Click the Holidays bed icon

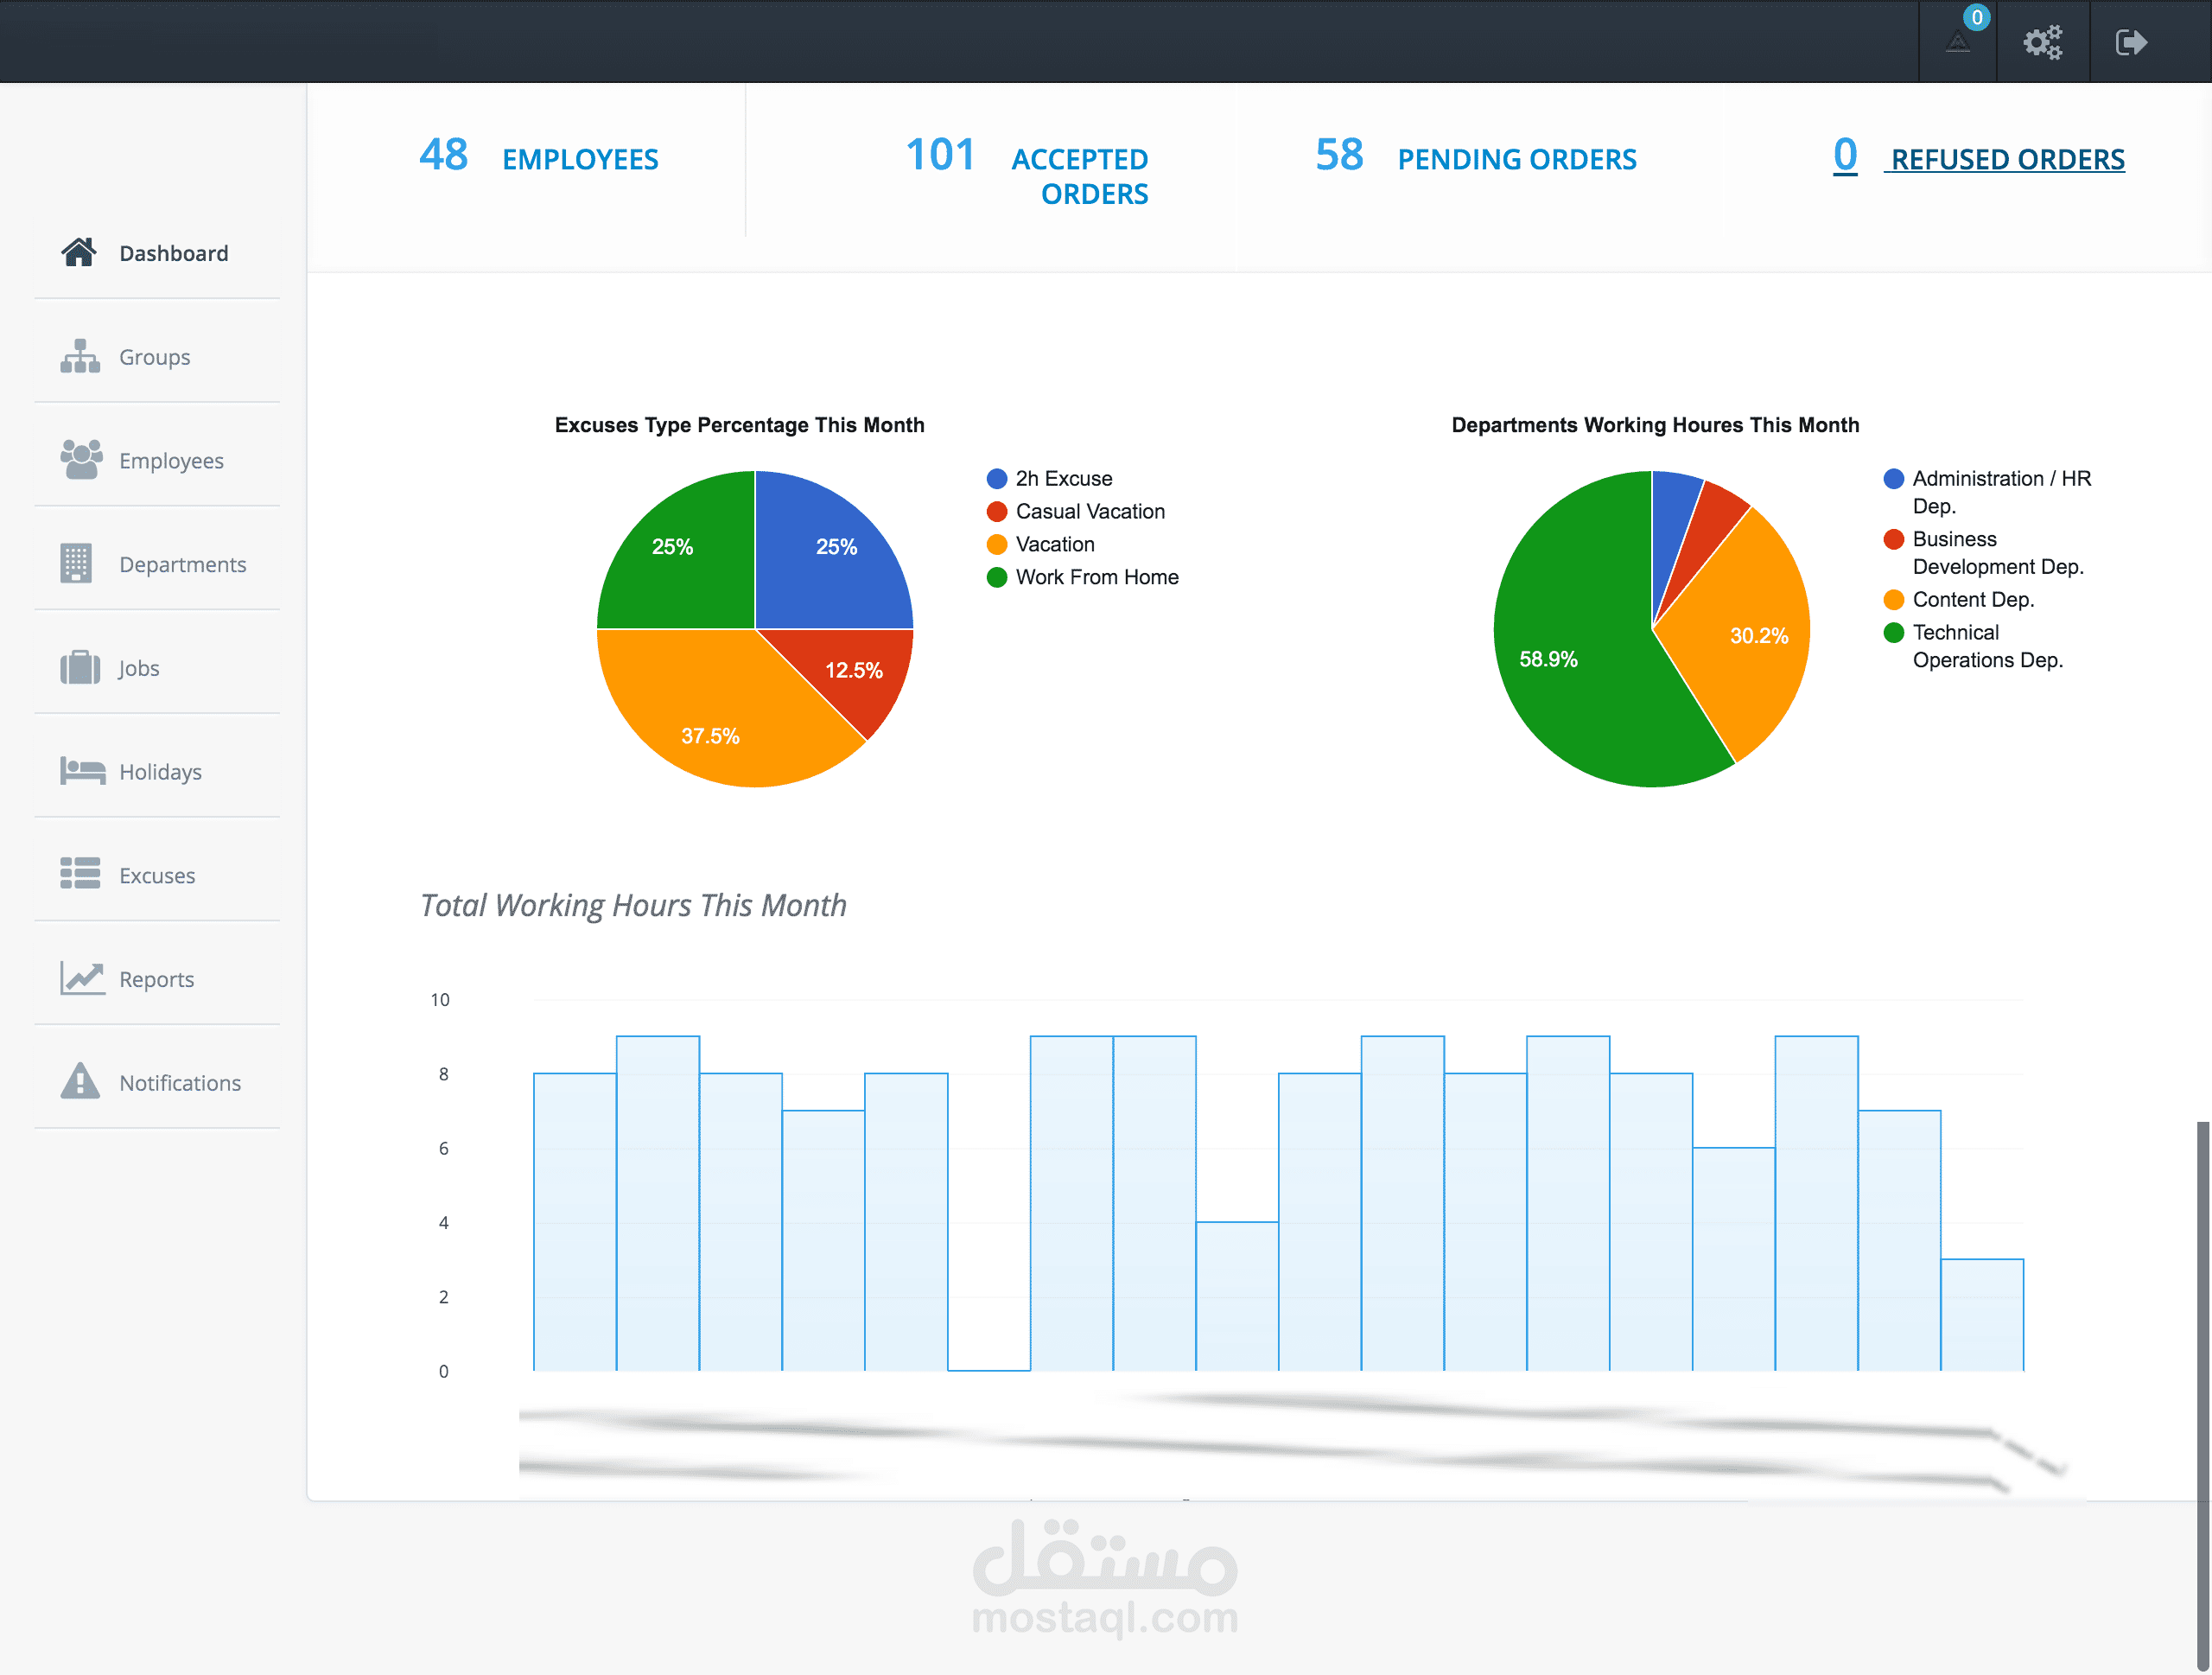click(82, 771)
